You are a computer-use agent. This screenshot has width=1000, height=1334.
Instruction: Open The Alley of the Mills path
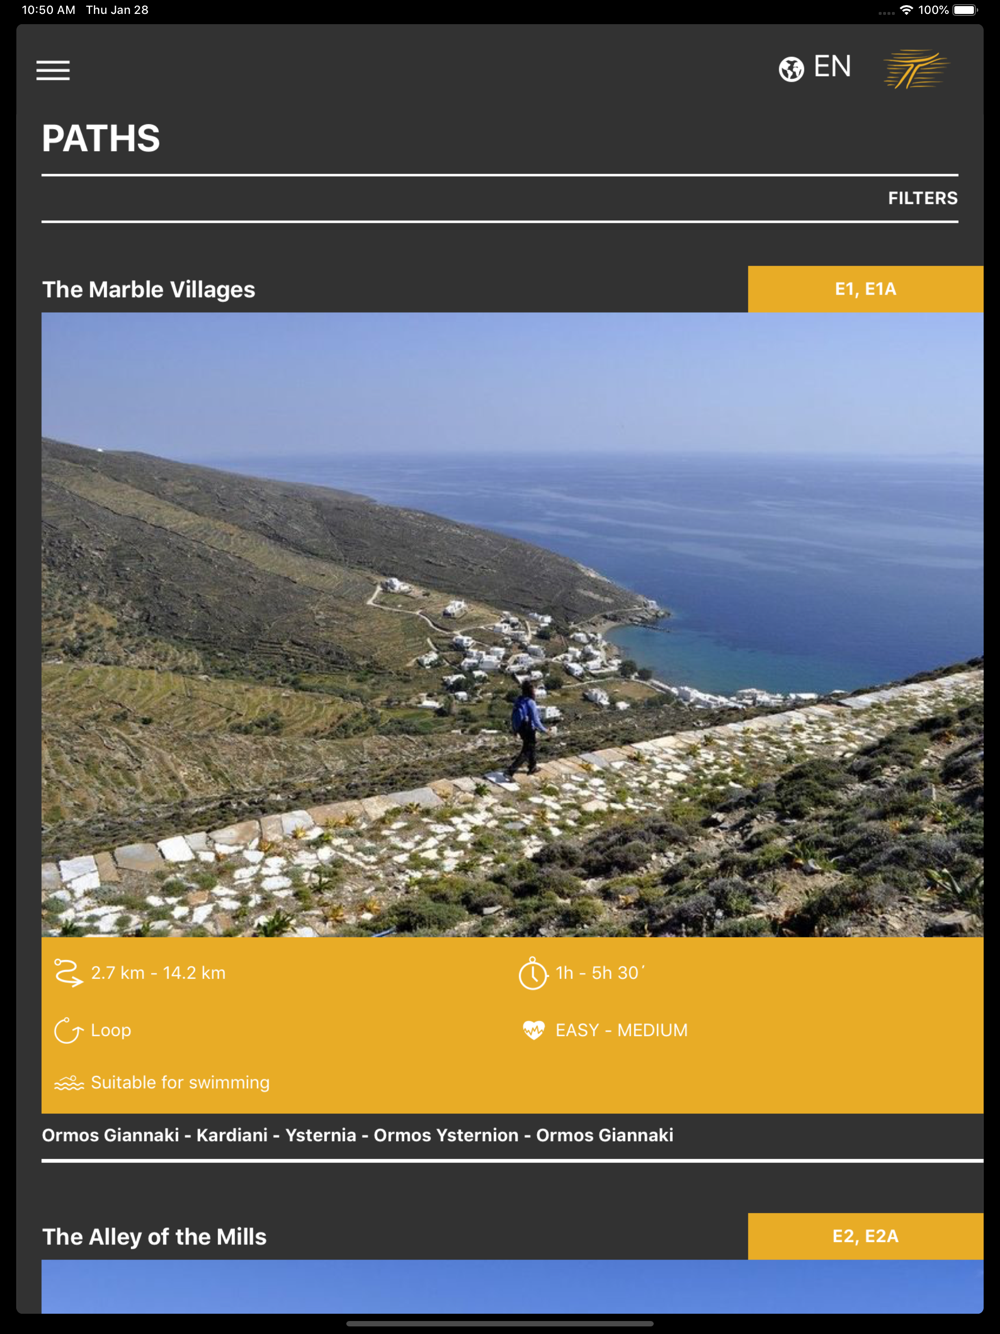pyautogui.click(x=155, y=1237)
